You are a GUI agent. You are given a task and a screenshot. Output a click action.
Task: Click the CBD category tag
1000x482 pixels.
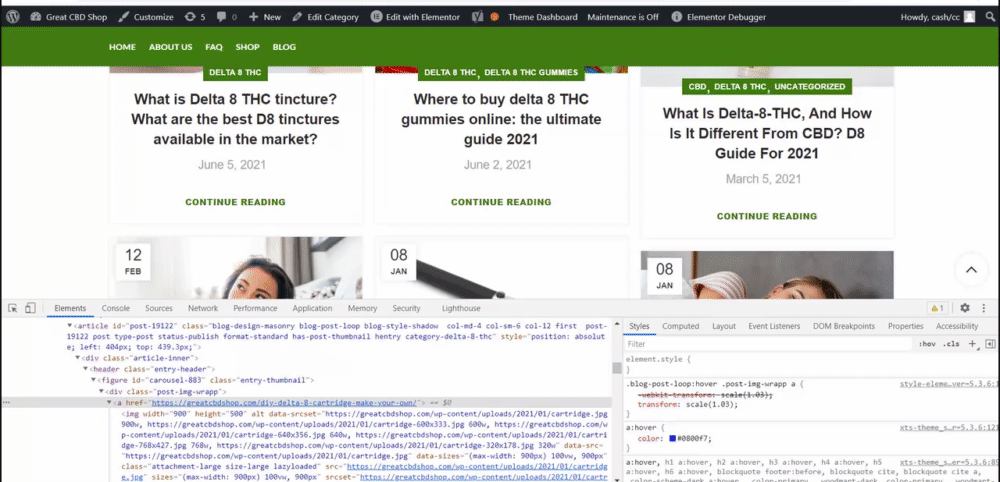pos(697,87)
